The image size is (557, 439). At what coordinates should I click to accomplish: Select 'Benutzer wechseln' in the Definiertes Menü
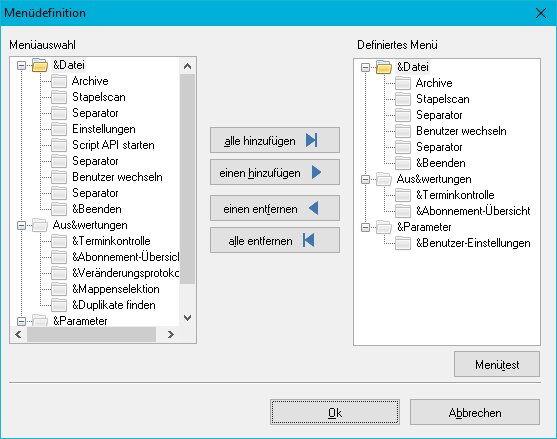461,131
